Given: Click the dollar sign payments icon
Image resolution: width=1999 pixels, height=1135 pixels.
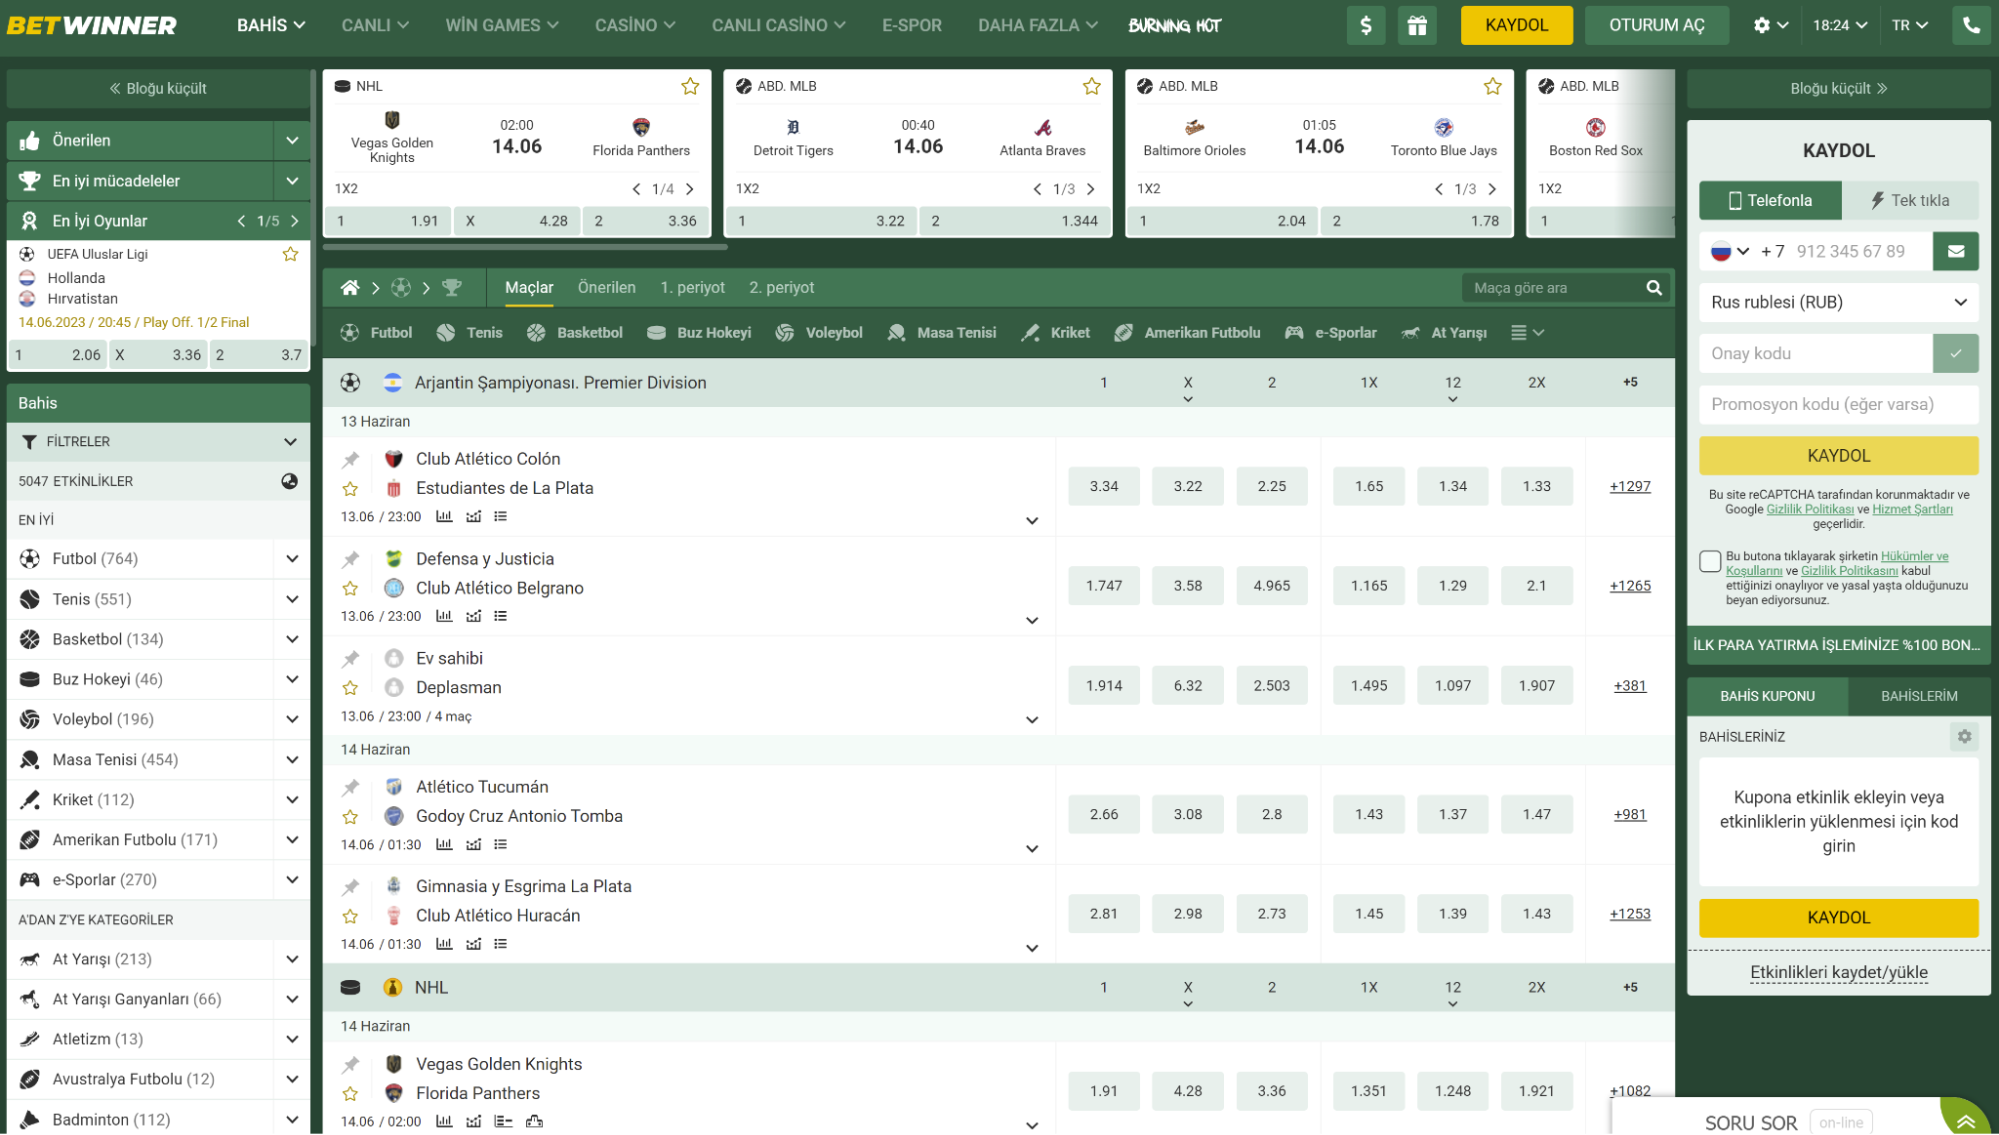Looking at the screenshot, I should 1365,26.
